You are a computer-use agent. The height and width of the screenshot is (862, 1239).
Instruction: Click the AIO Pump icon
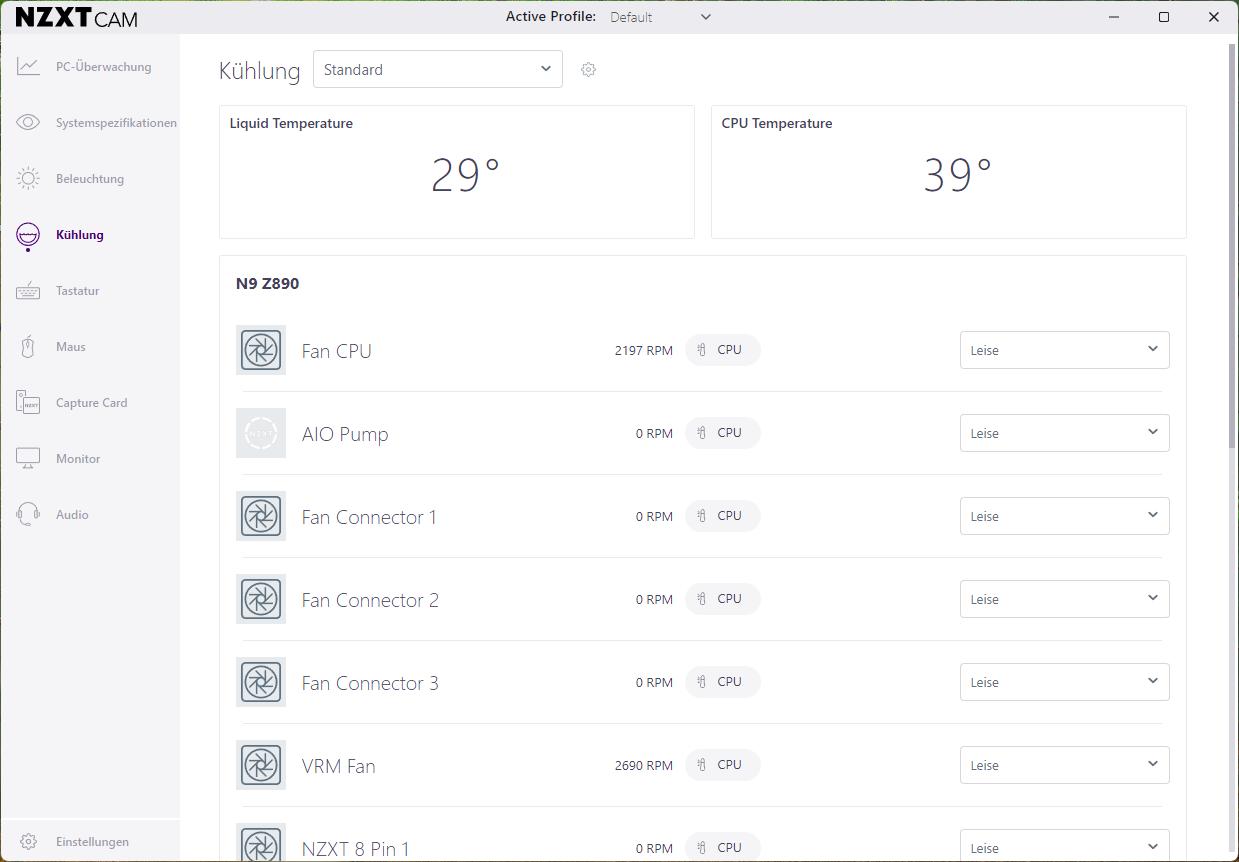[261, 433]
